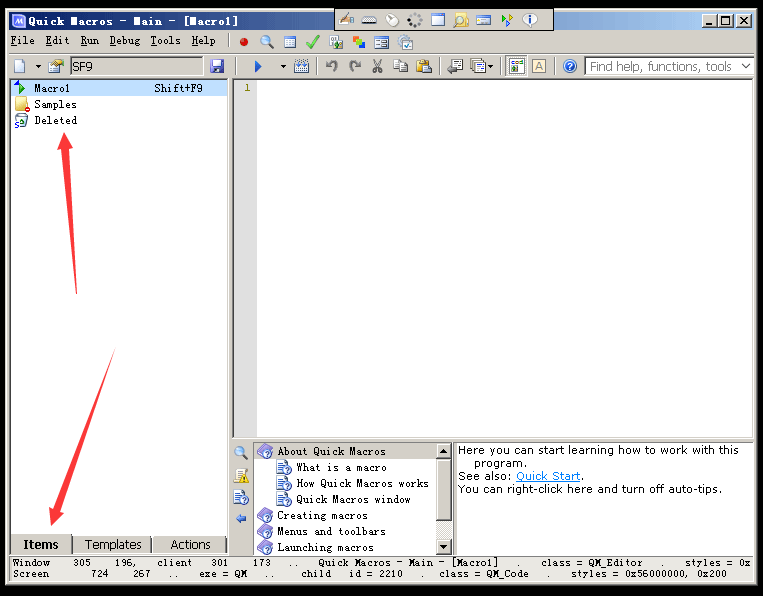Select the Samples folder in items list
This screenshot has width=763, height=596.
coord(55,104)
